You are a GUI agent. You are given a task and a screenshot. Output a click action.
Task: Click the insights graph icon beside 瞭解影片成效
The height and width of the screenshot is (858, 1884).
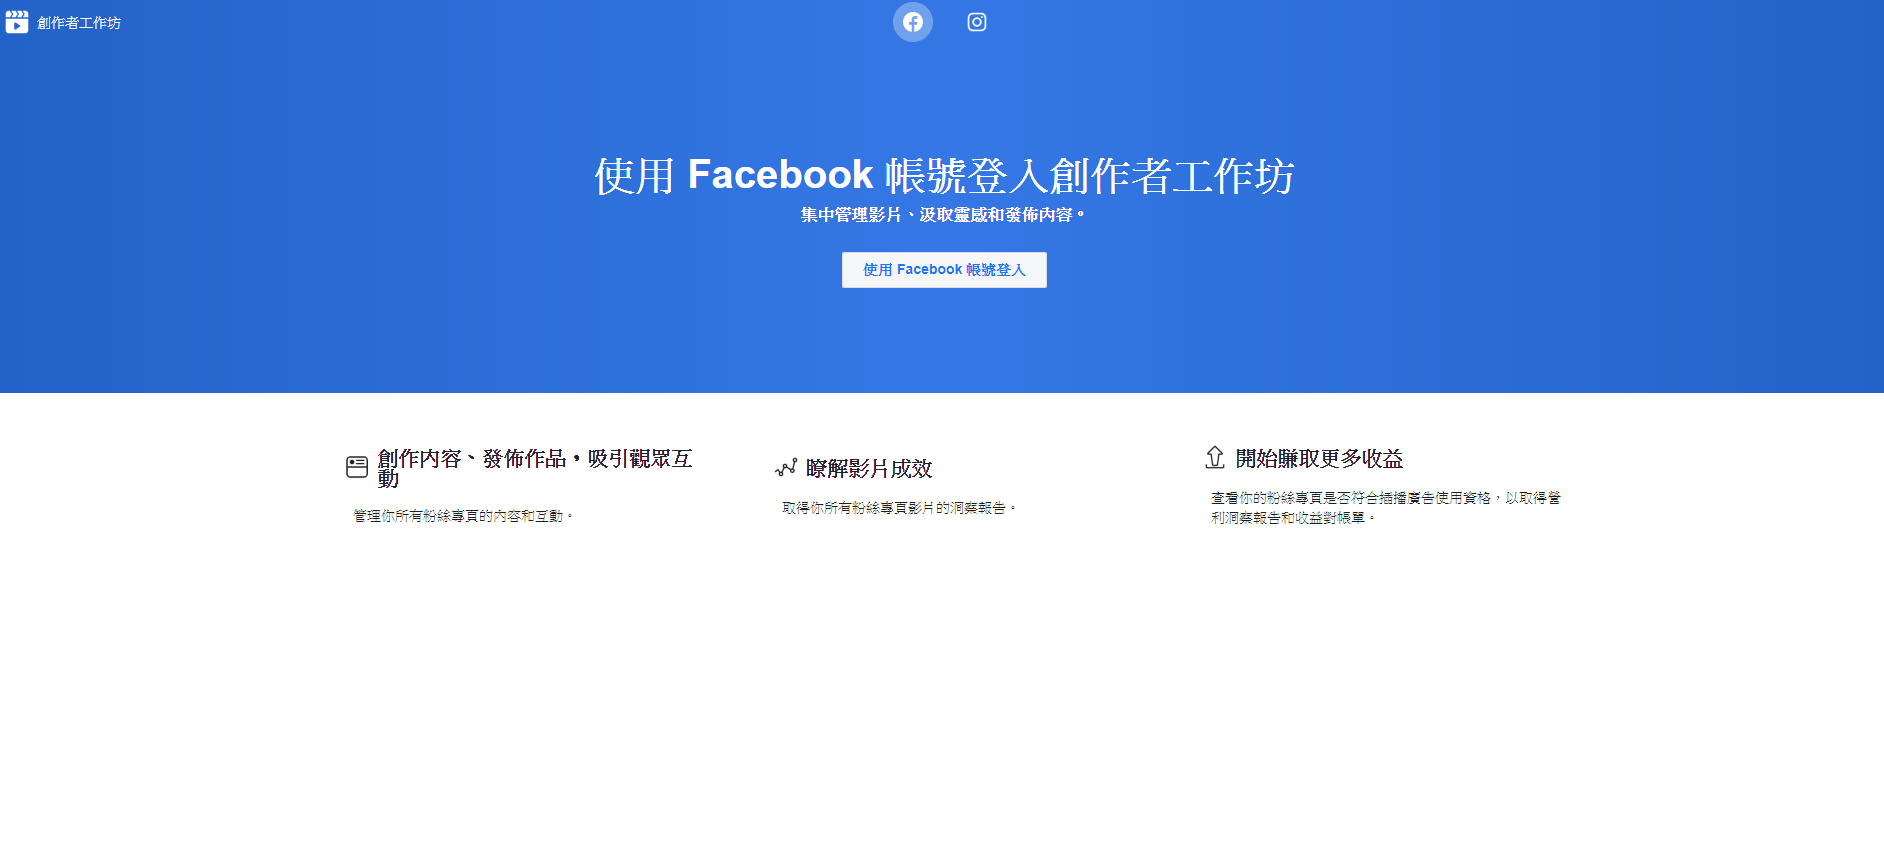coord(786,468)
